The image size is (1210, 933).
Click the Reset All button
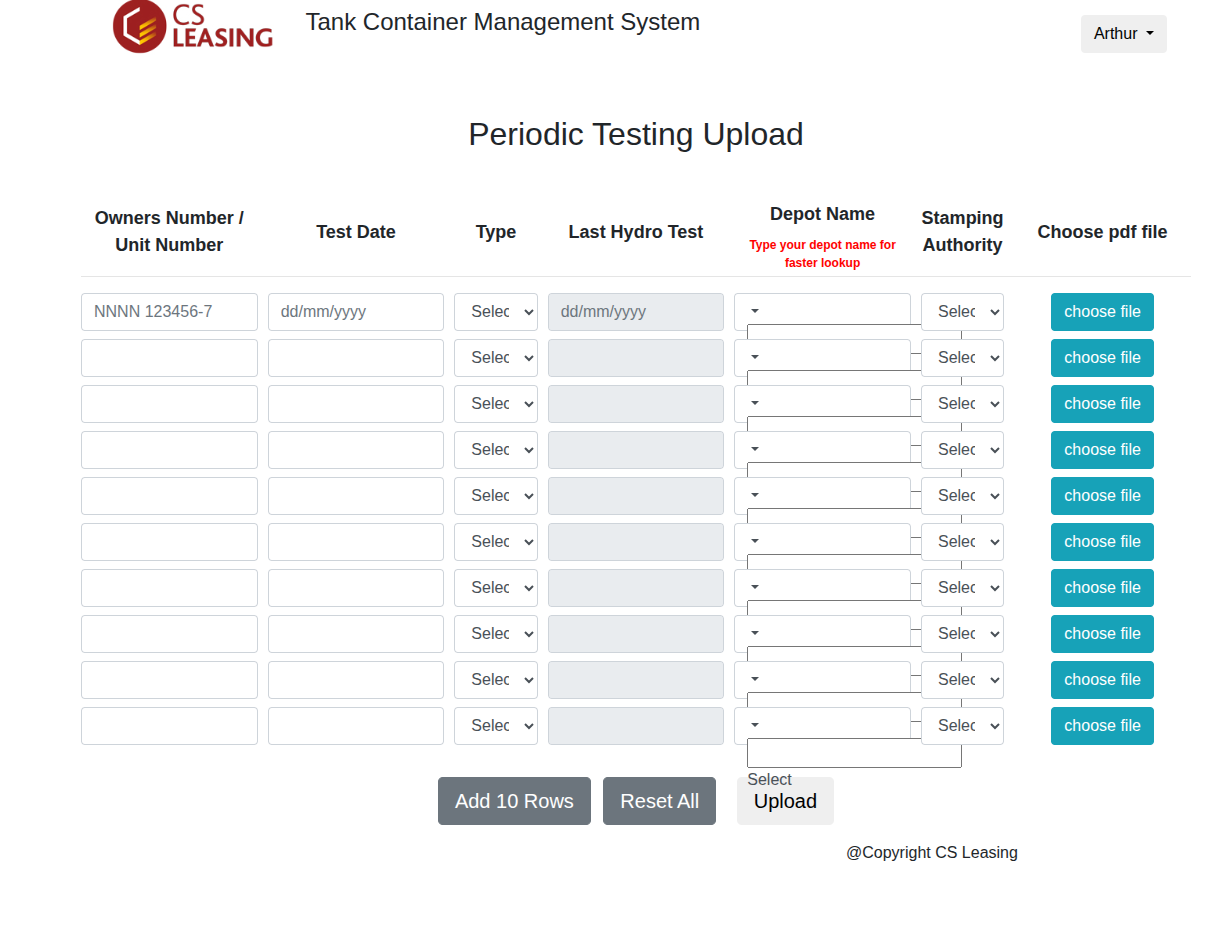pyautogui.click(x=659, y=801)
